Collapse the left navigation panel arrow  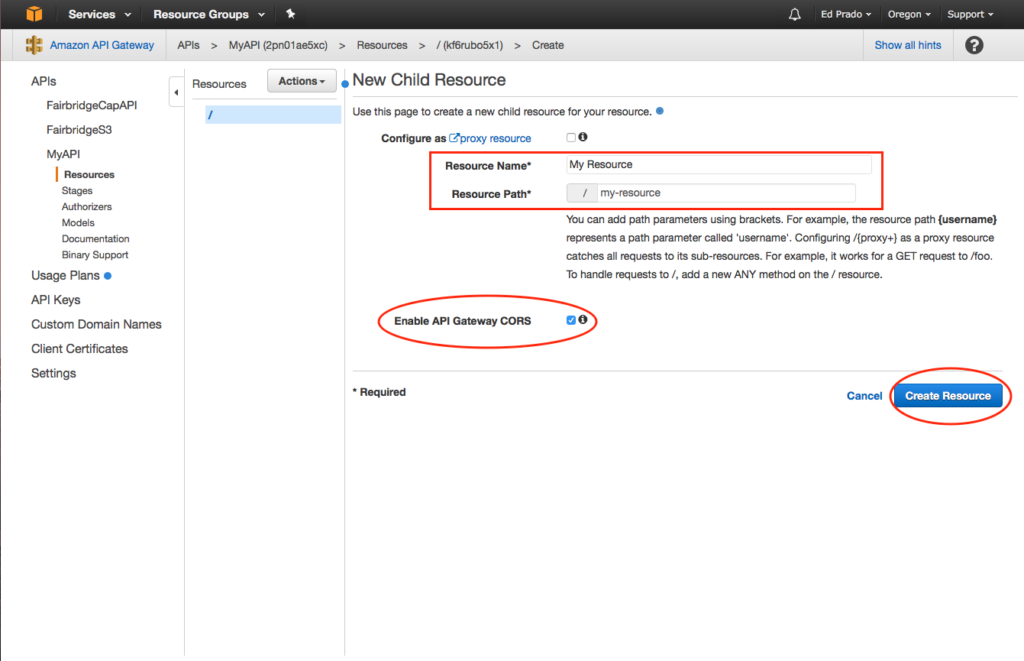(x=176, y=92)
